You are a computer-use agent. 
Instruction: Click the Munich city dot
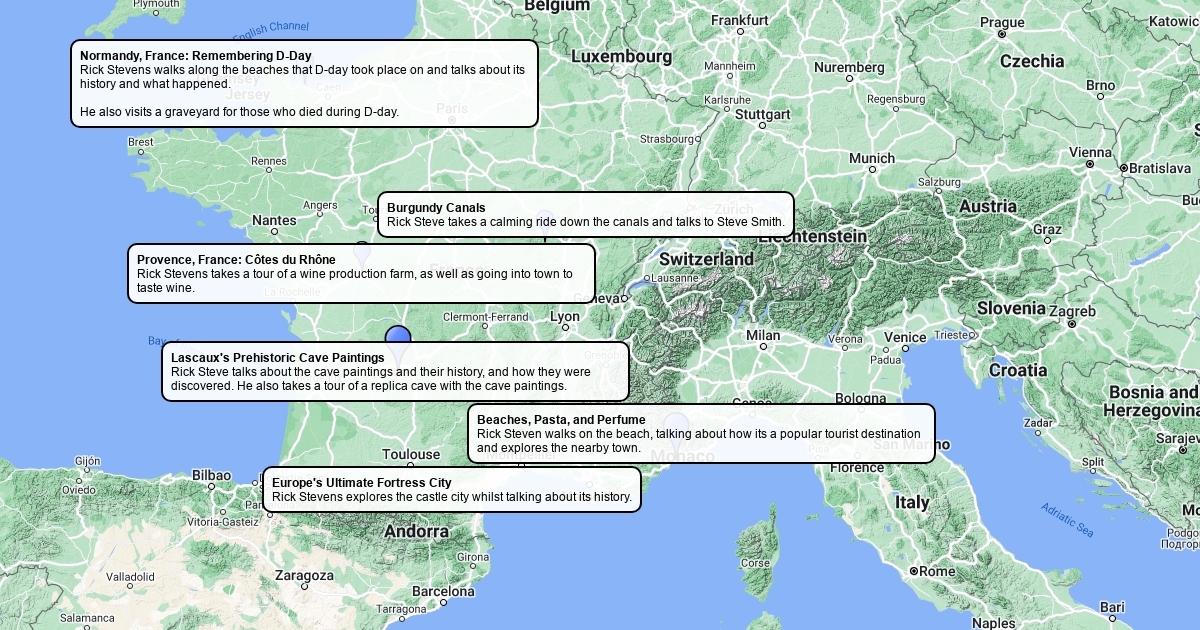[872, 170]
